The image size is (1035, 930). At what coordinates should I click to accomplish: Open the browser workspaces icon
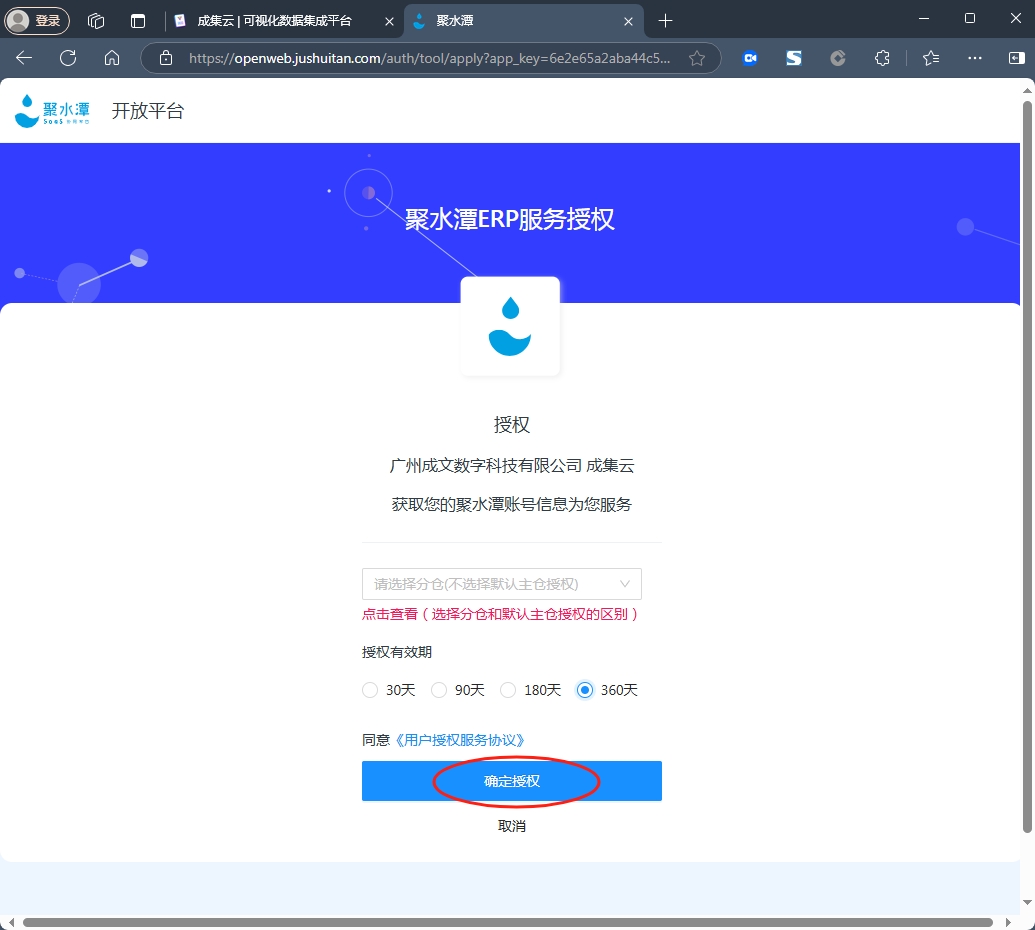pos(96,21)
